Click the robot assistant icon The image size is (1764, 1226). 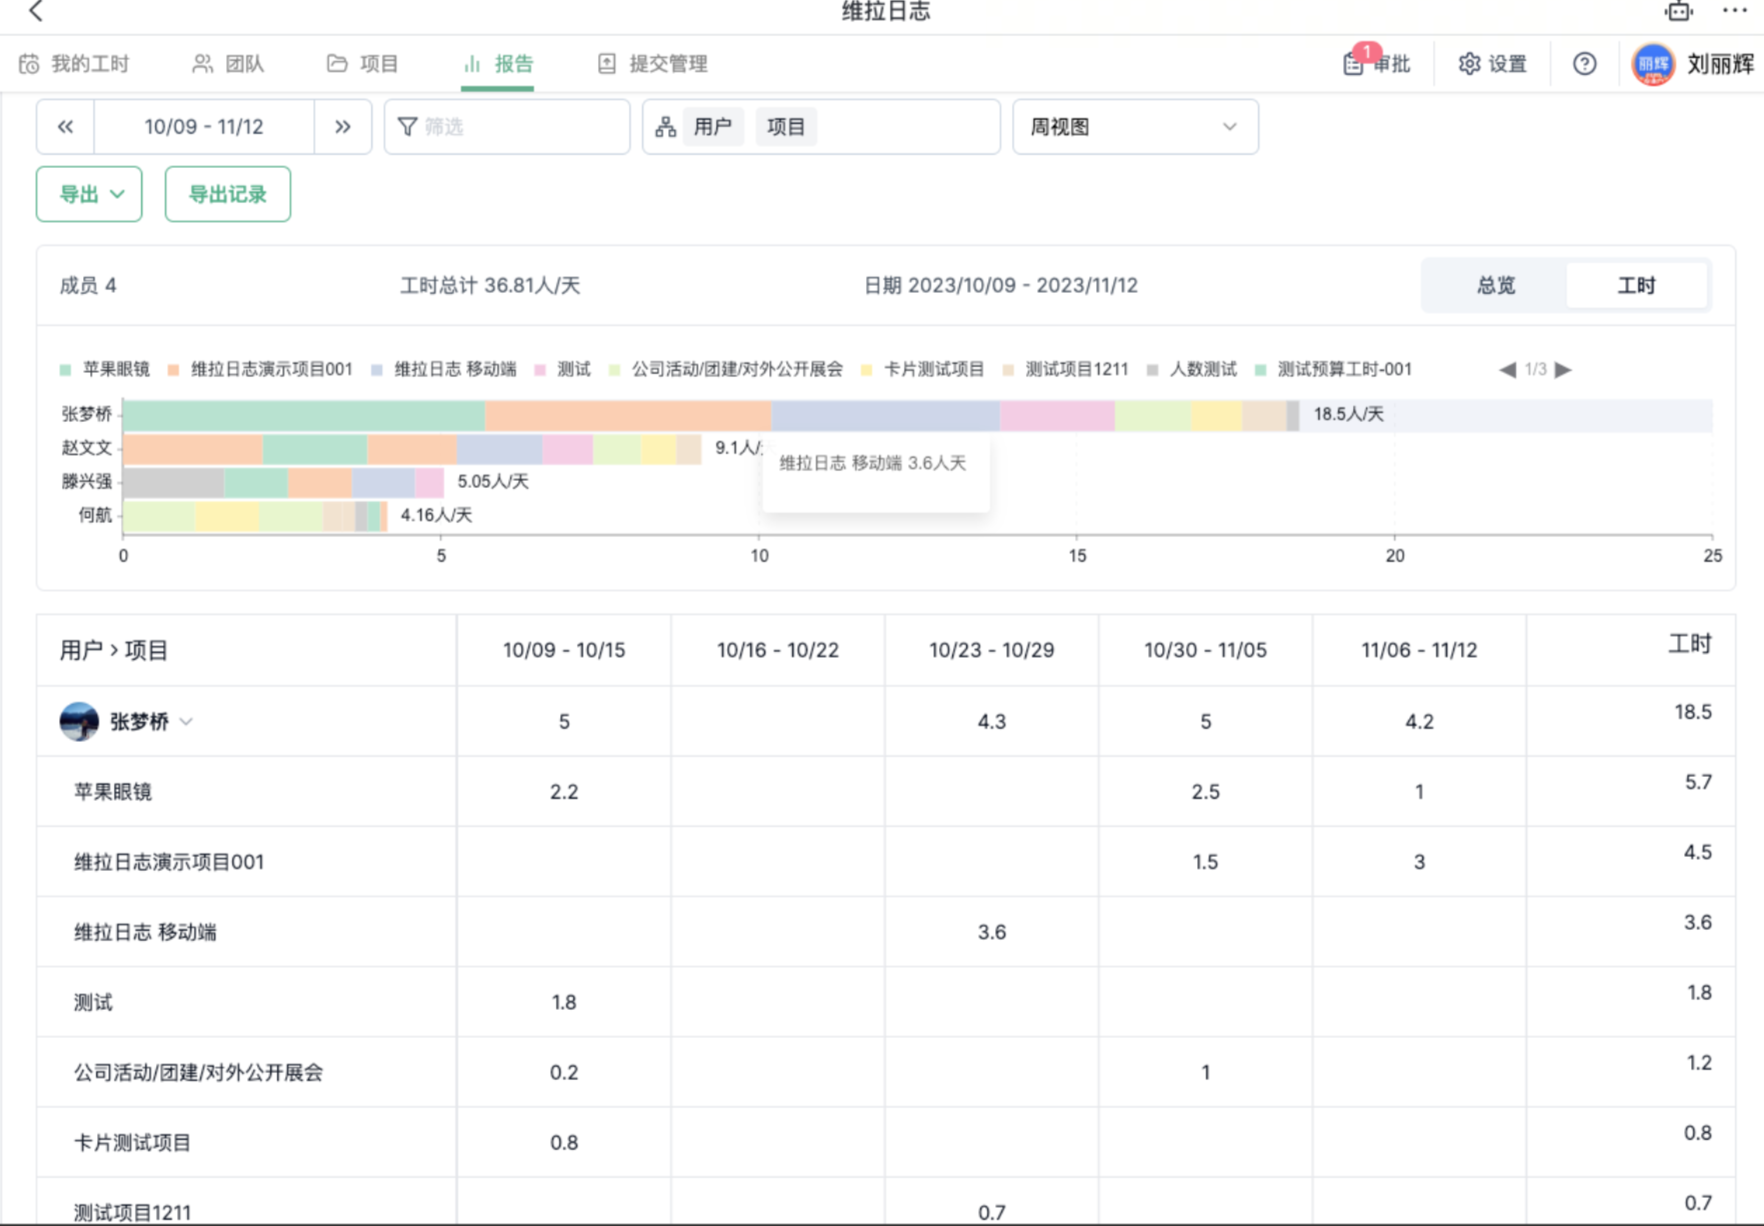point(1678,12)
